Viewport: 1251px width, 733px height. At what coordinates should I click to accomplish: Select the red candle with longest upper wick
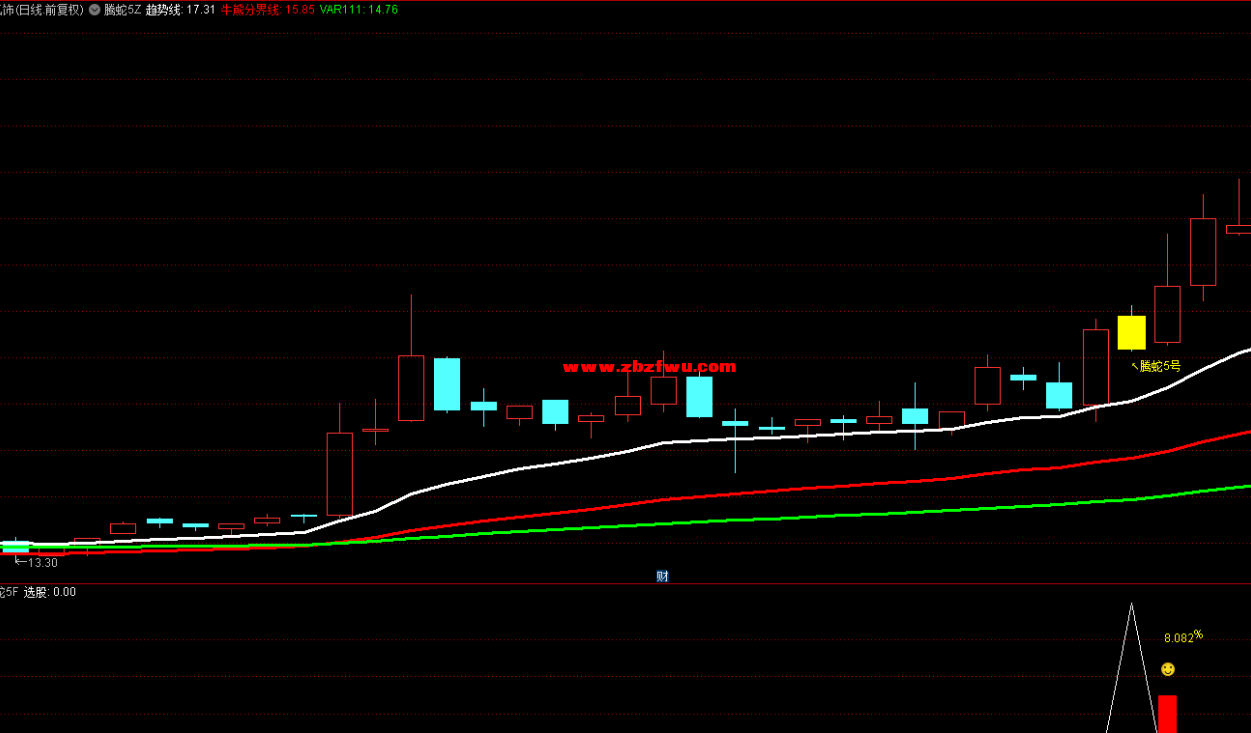pyautogui.click(x=411, y=387)
